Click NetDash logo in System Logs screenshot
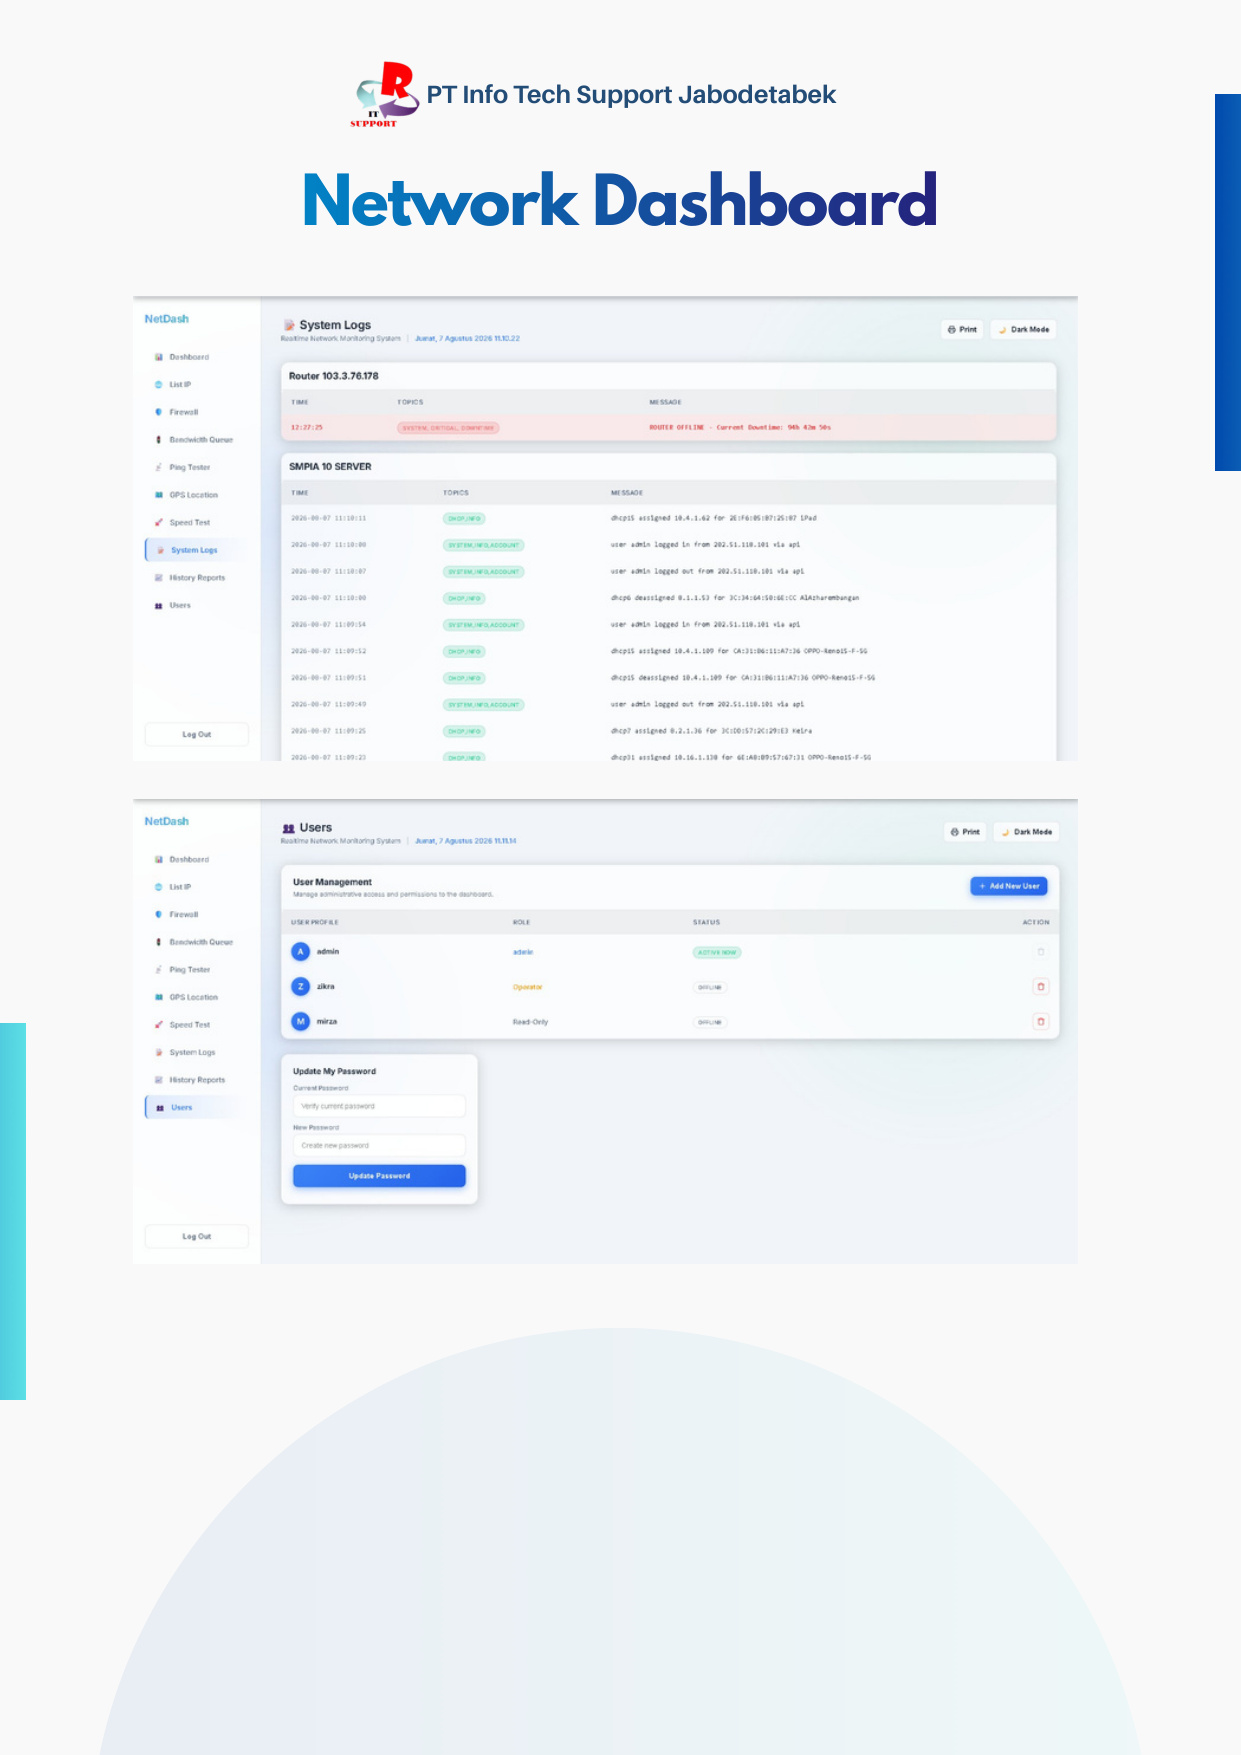The height and width of the screenshot is (1755, 1241). pos(167,319)
